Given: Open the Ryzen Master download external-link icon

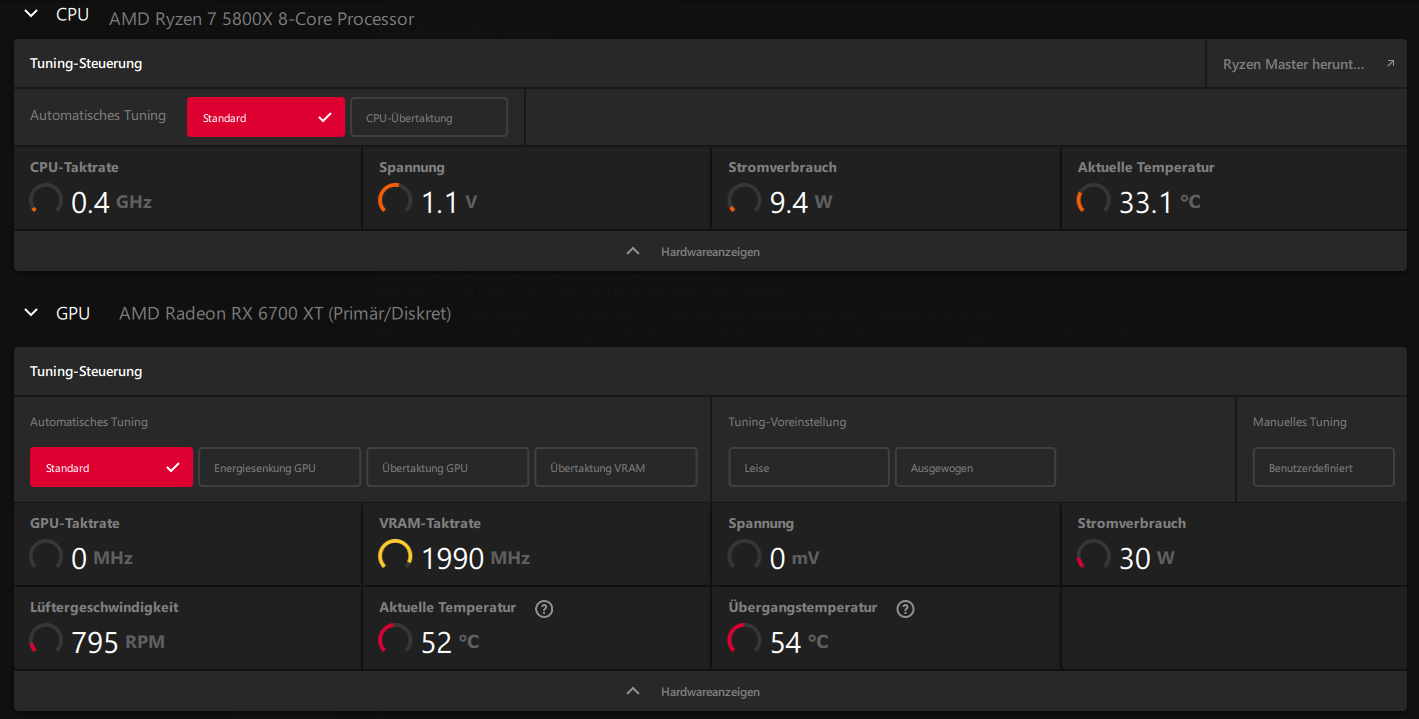Looking at the screenshot, I should [1390, 64].
